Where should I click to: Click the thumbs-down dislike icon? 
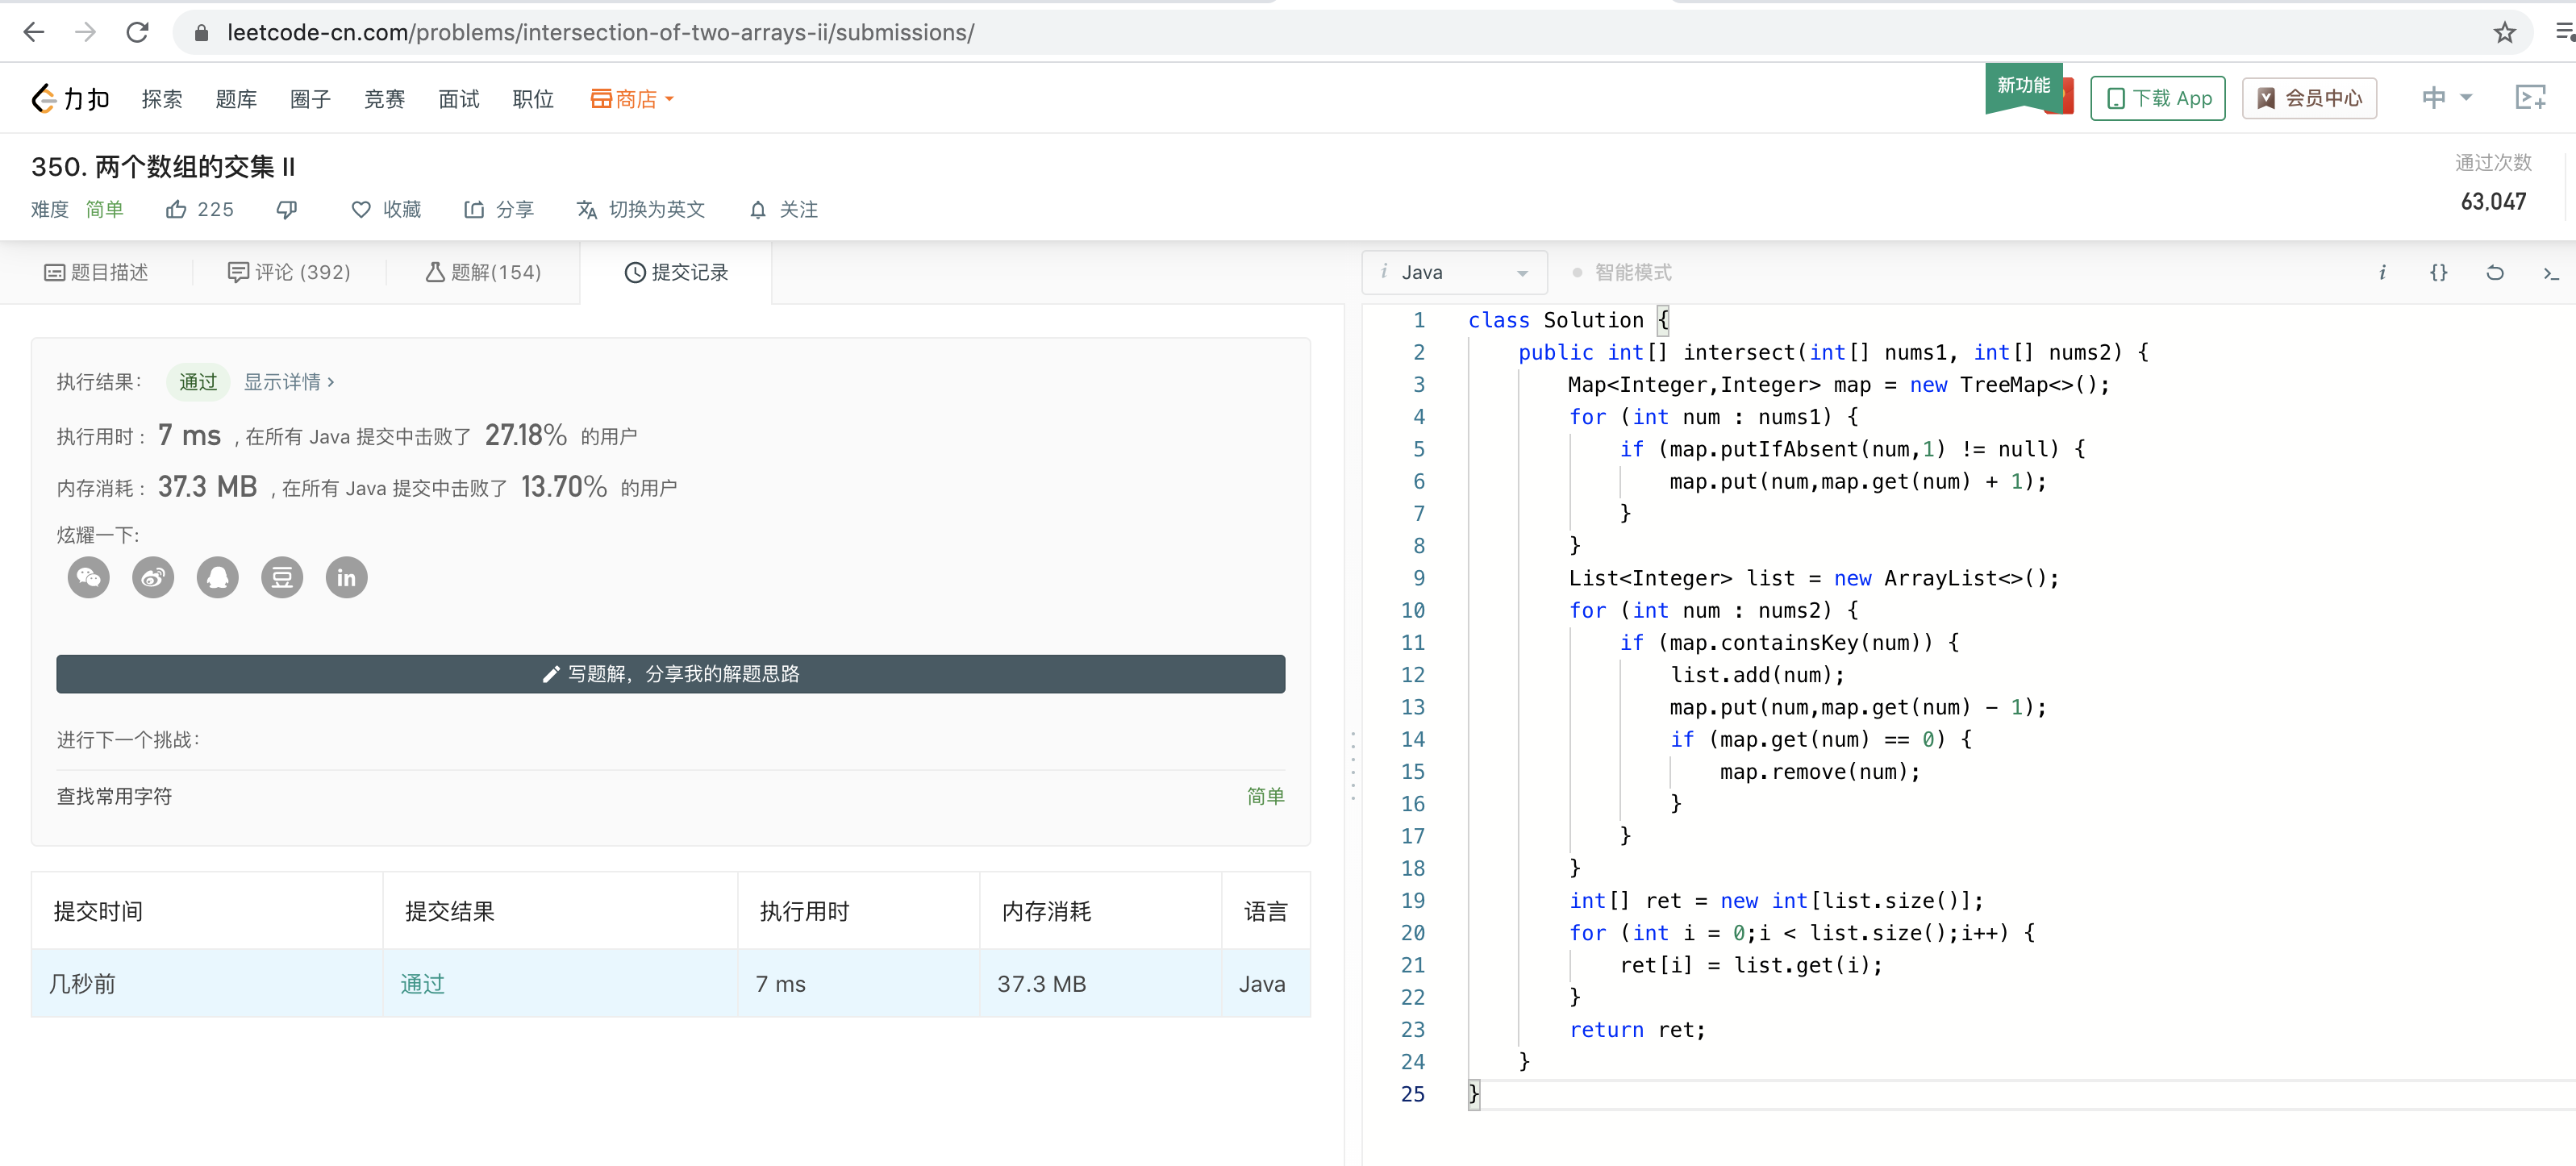point(287,209)
